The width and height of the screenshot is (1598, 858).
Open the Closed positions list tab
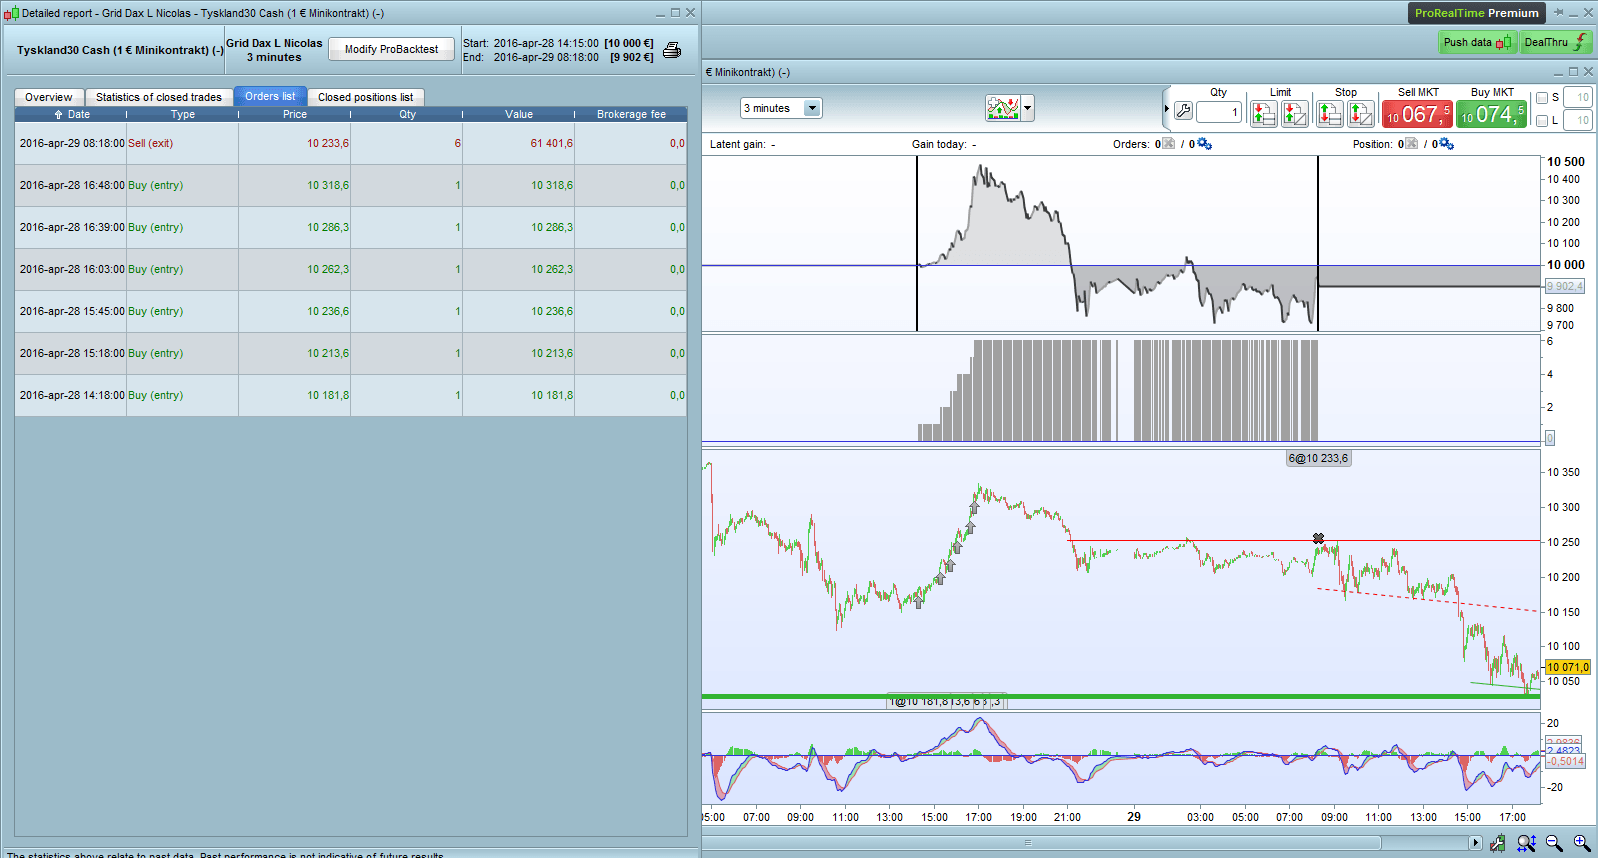click(x=365, y=97)
